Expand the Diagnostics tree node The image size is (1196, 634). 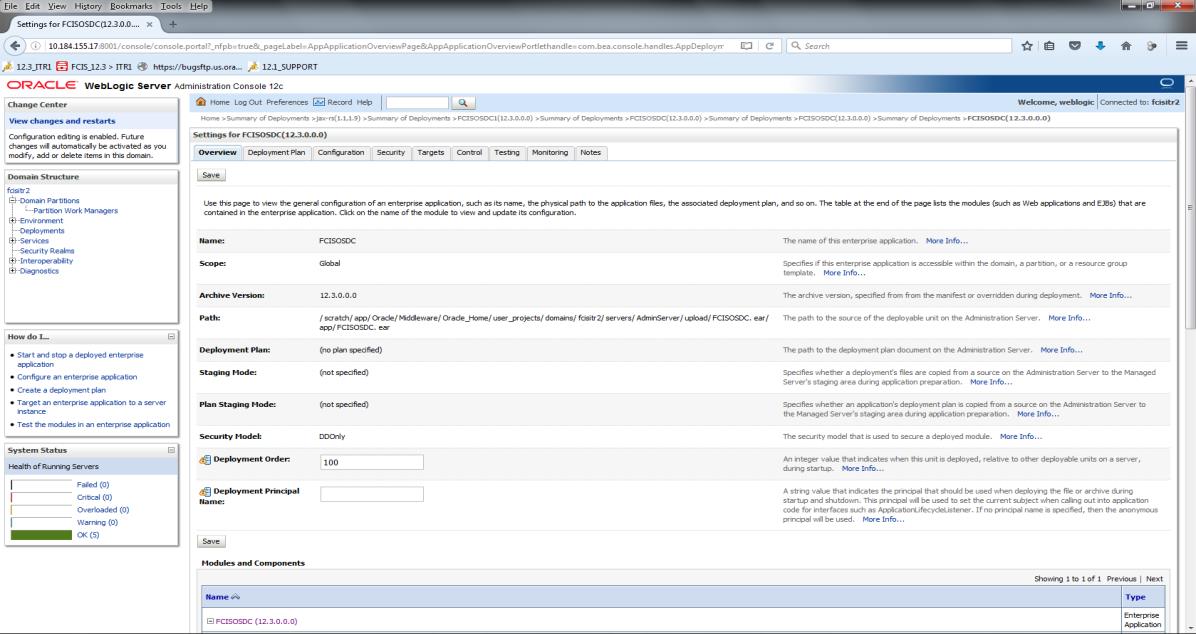tap(12, 271)
